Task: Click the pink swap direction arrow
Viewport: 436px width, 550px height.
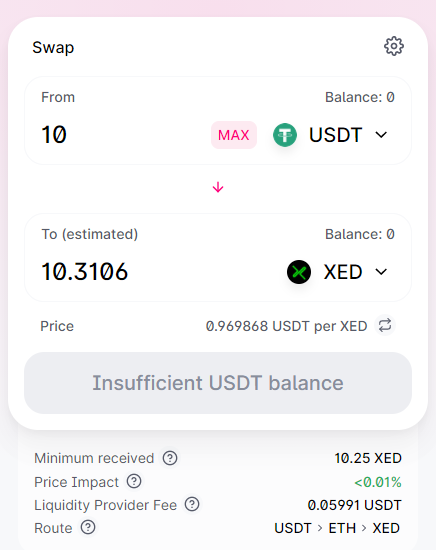Action: coord(218,187)
